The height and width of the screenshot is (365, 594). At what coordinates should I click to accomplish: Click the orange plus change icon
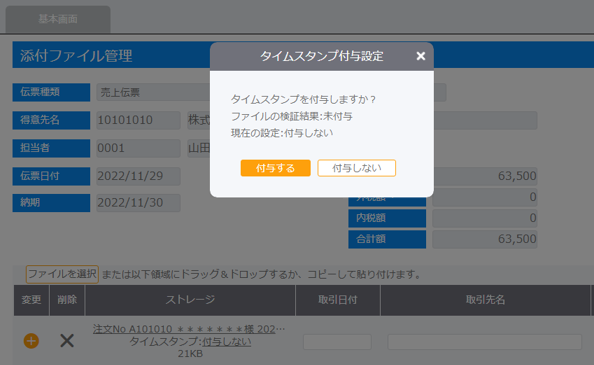point(31,341)
